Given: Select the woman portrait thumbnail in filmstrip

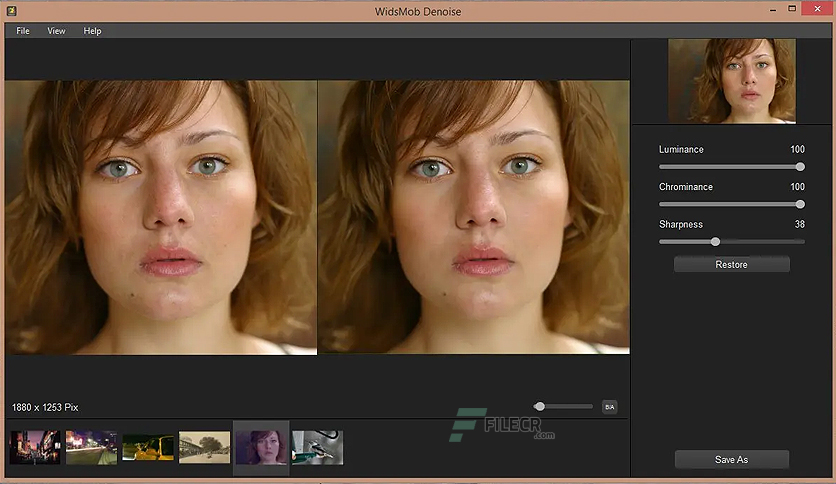Looking at the screenshot, I should [x=261, y=447].
